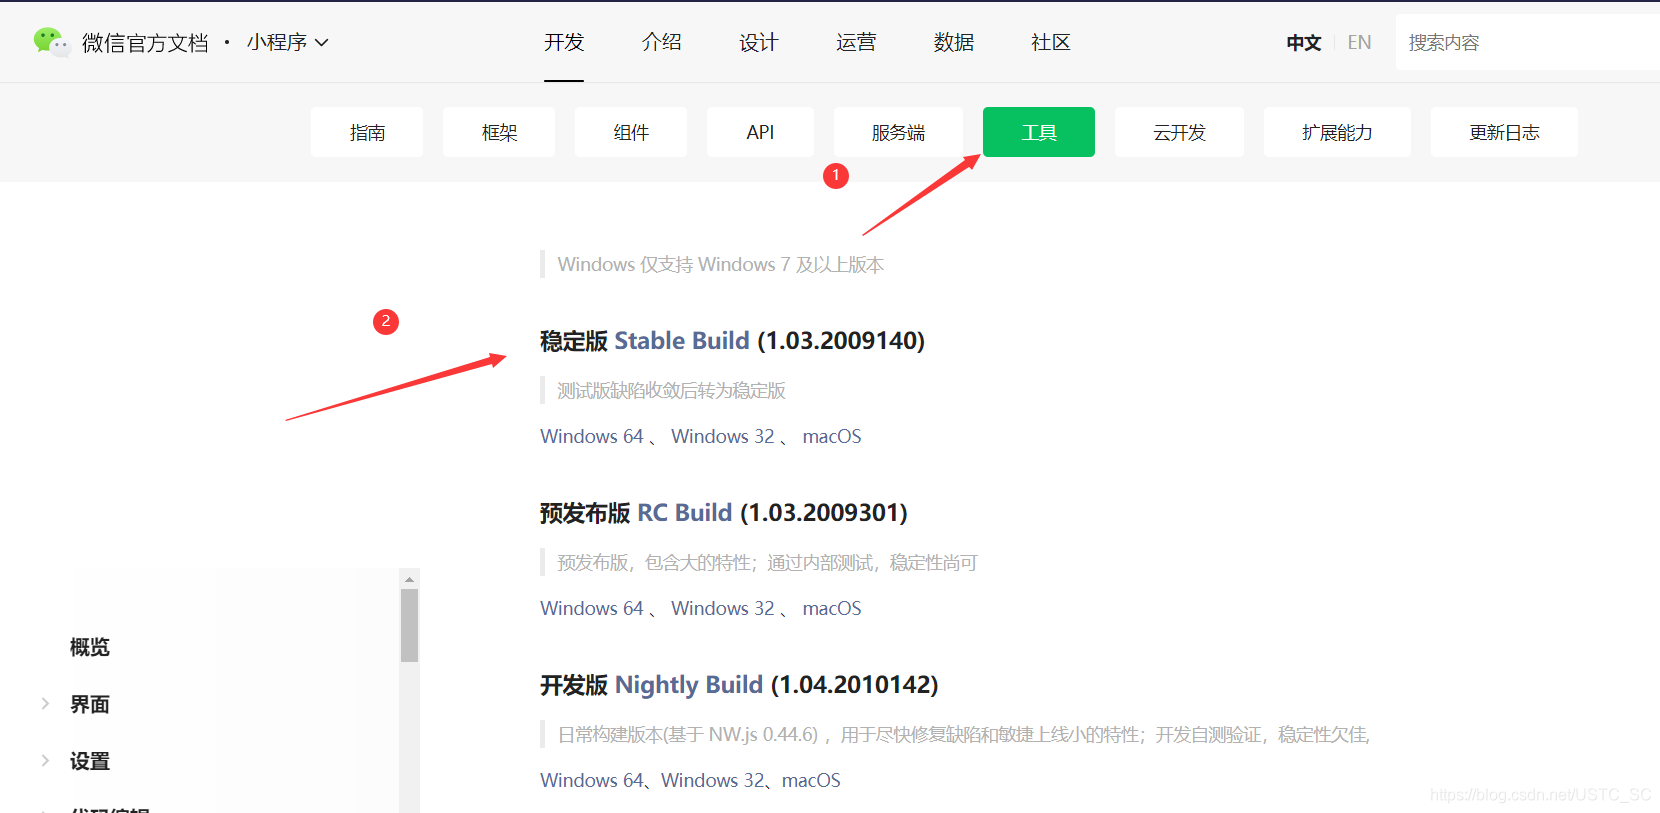Select 中文 language option
This screenshot has width=1660, height=813.
click(x=1304, y=43)
